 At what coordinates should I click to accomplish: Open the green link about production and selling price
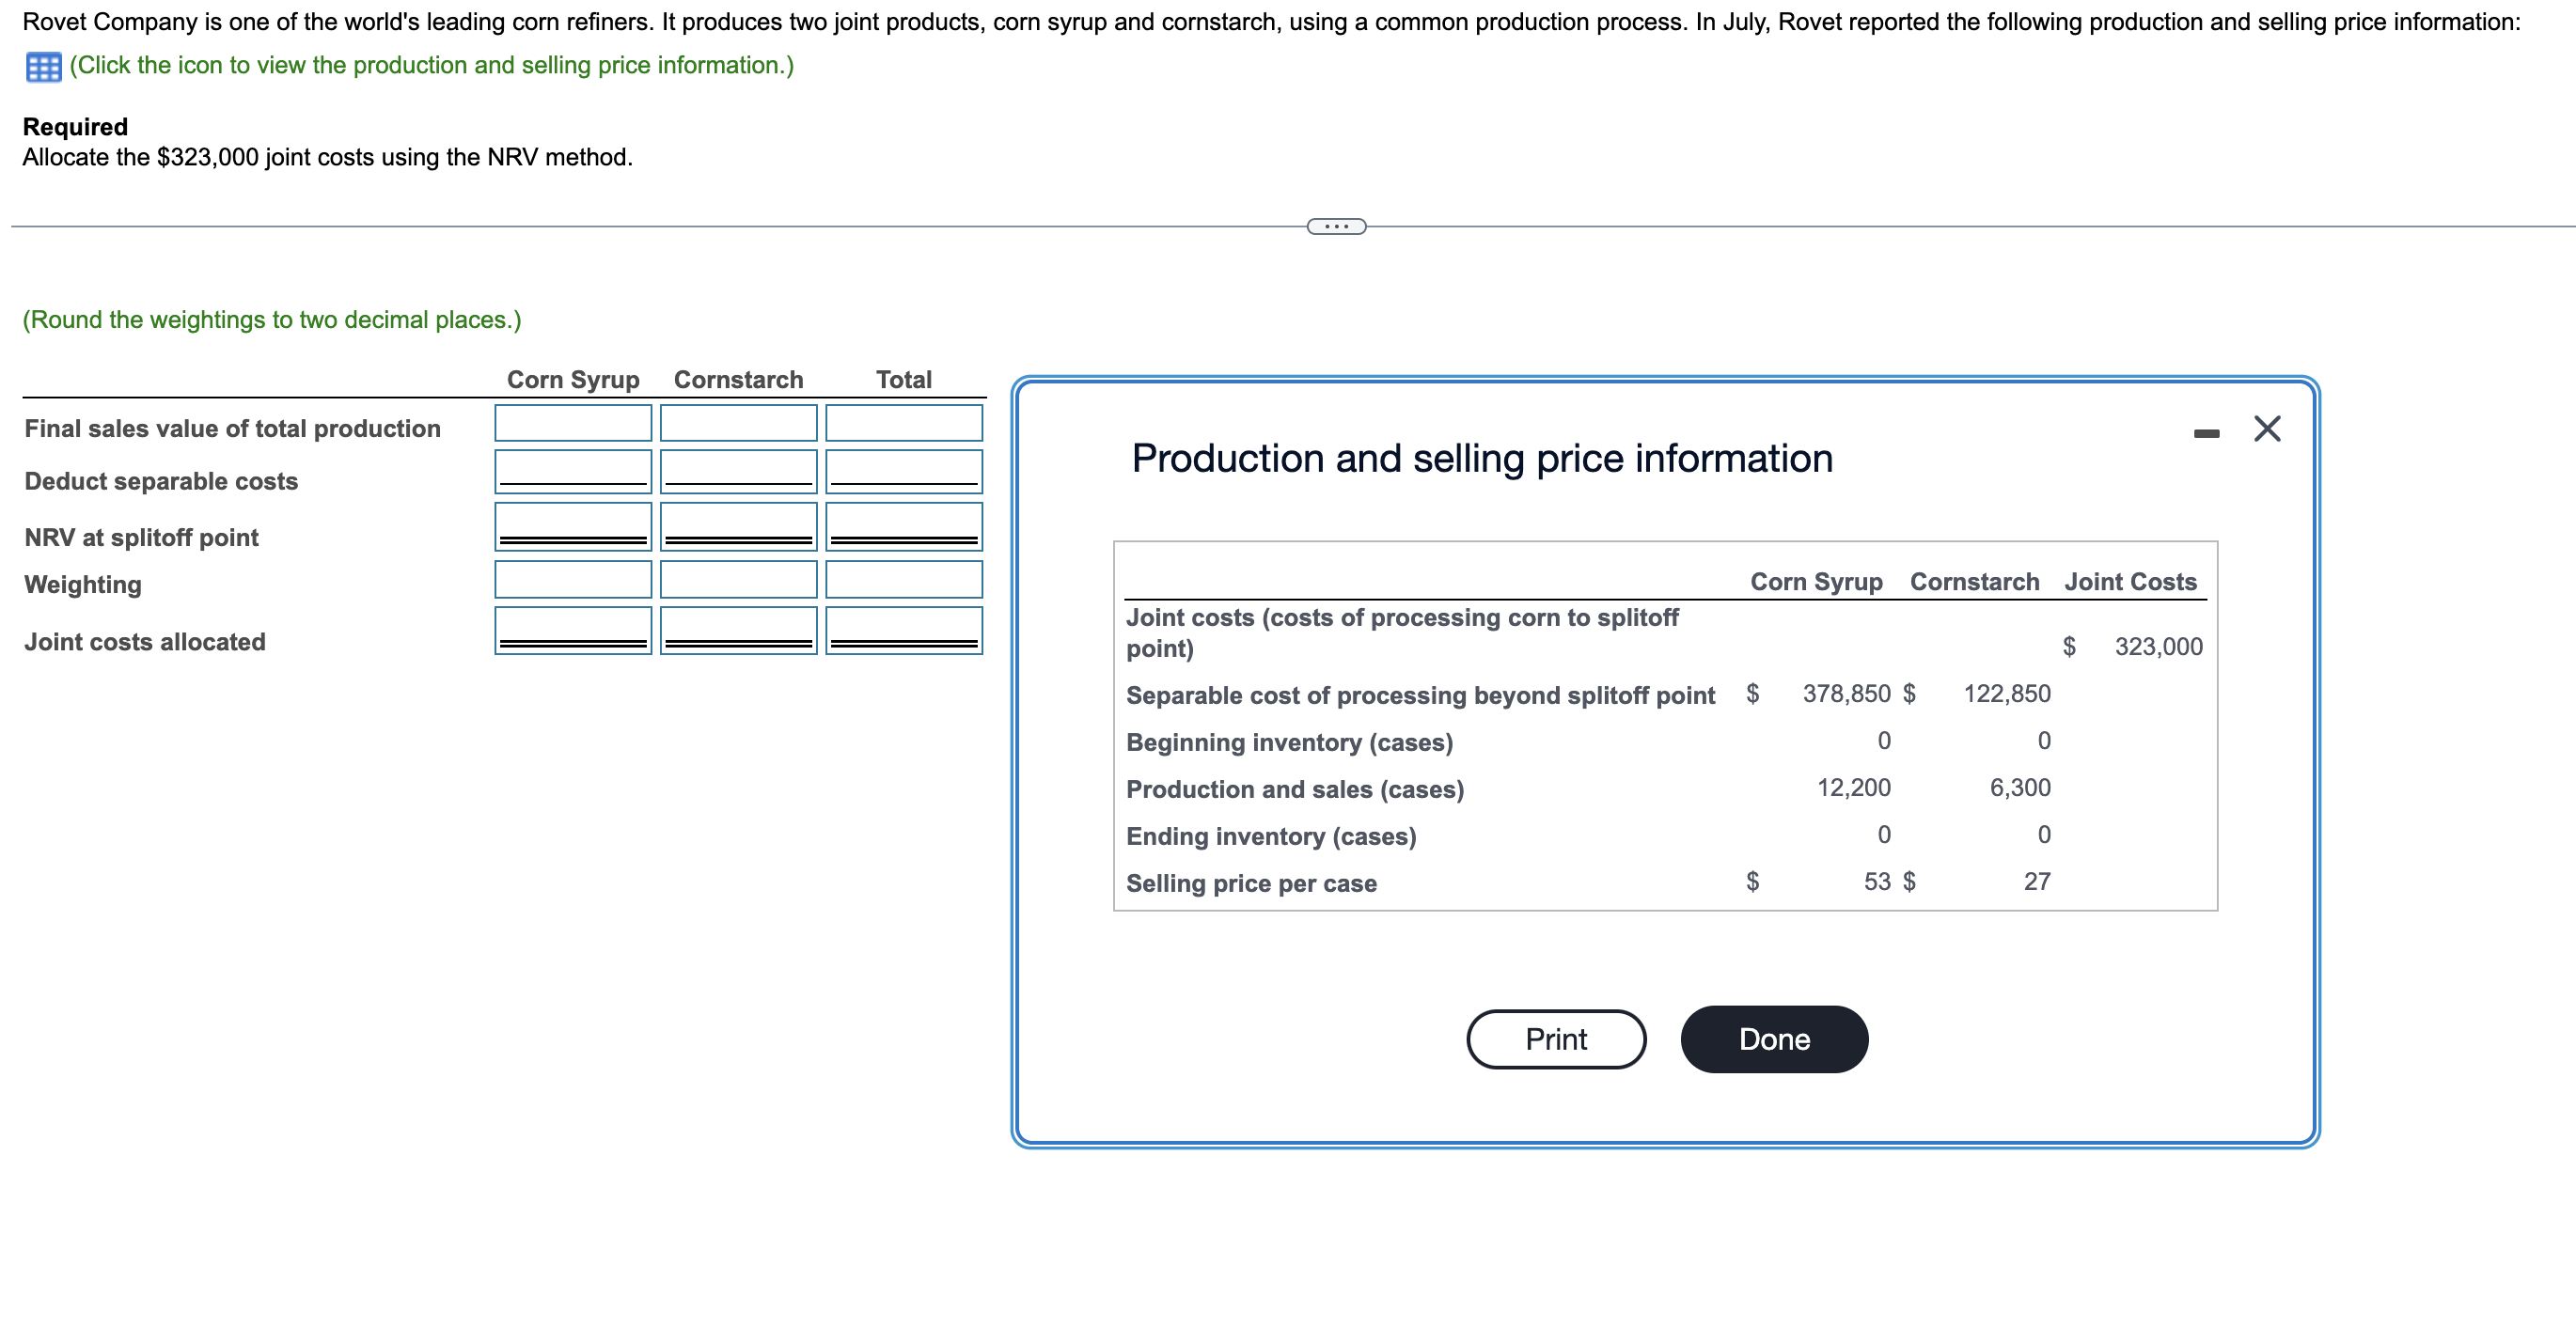click(430, 66)
